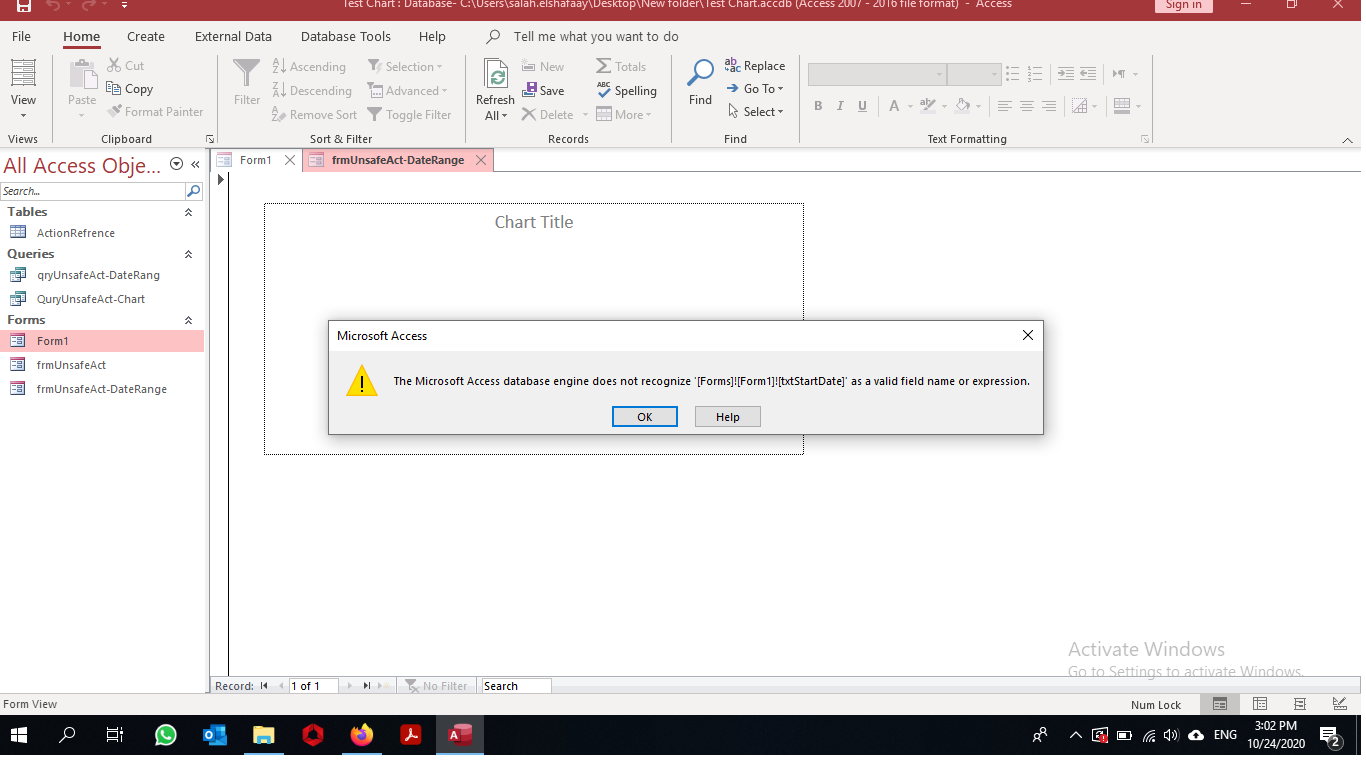Open the File menu

21,36
